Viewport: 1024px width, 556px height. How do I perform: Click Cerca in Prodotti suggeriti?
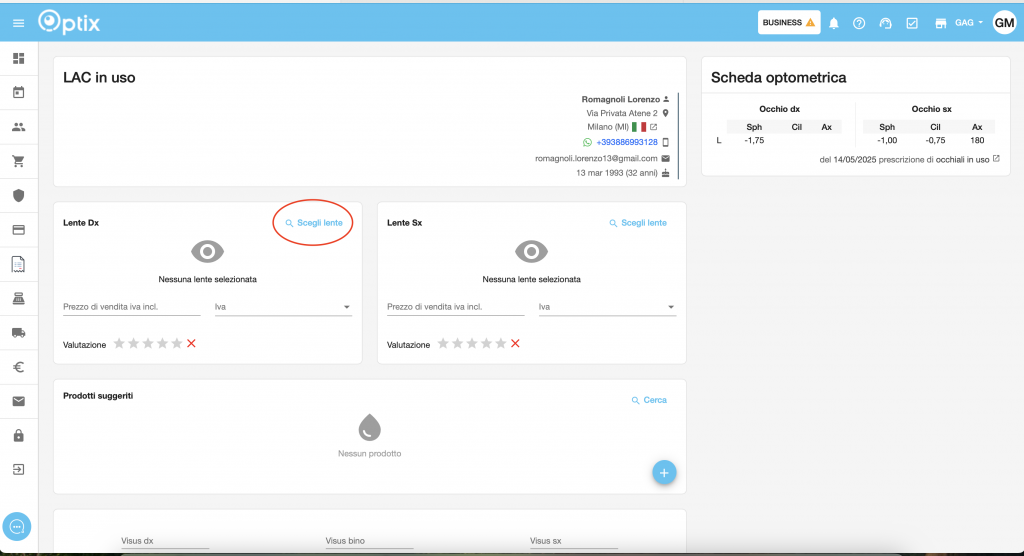(x=648, y=400)
